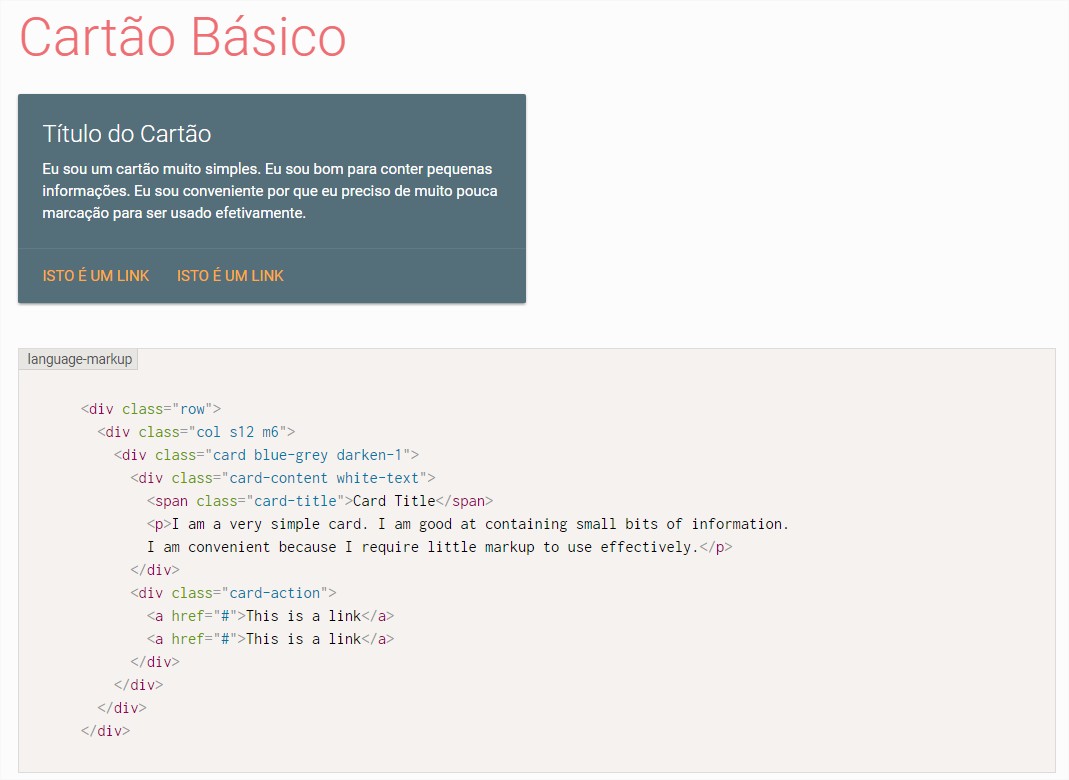Image resolution: width=1069 pixels, height=780 pixels.
Task: Click the first This is a link code line
Action: coord(270,616)
